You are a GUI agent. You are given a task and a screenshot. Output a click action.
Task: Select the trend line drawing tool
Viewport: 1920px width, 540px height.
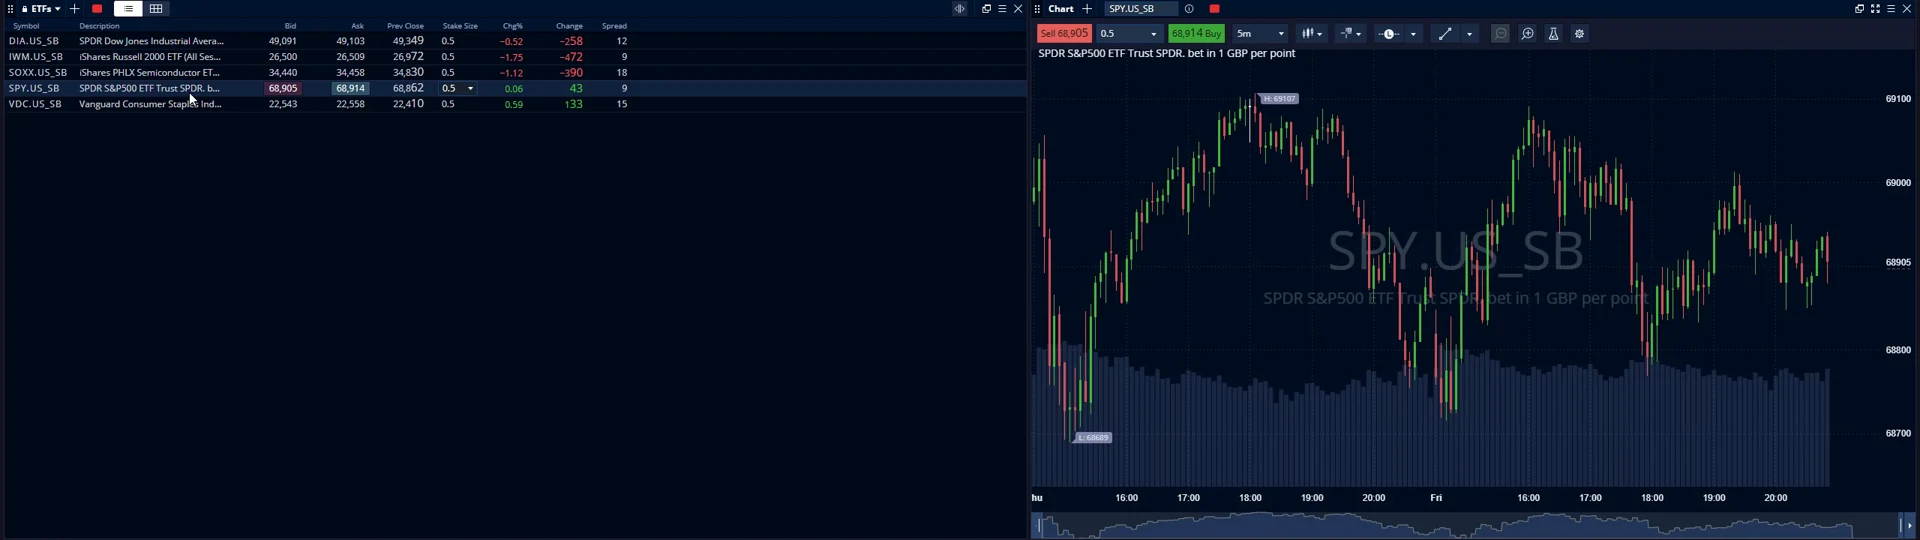point(1445,34)
